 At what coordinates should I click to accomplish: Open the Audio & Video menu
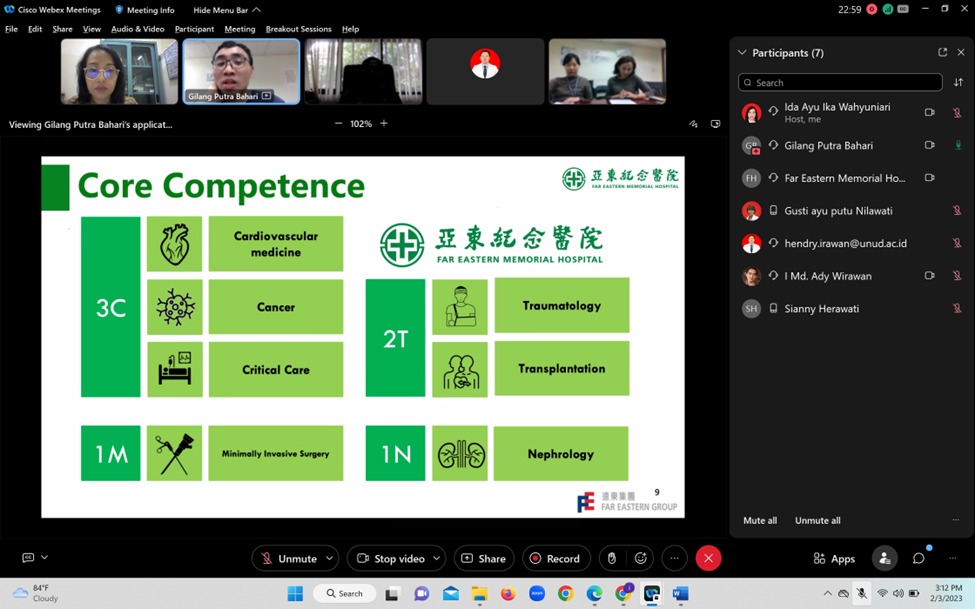click(x=137, y=29)
